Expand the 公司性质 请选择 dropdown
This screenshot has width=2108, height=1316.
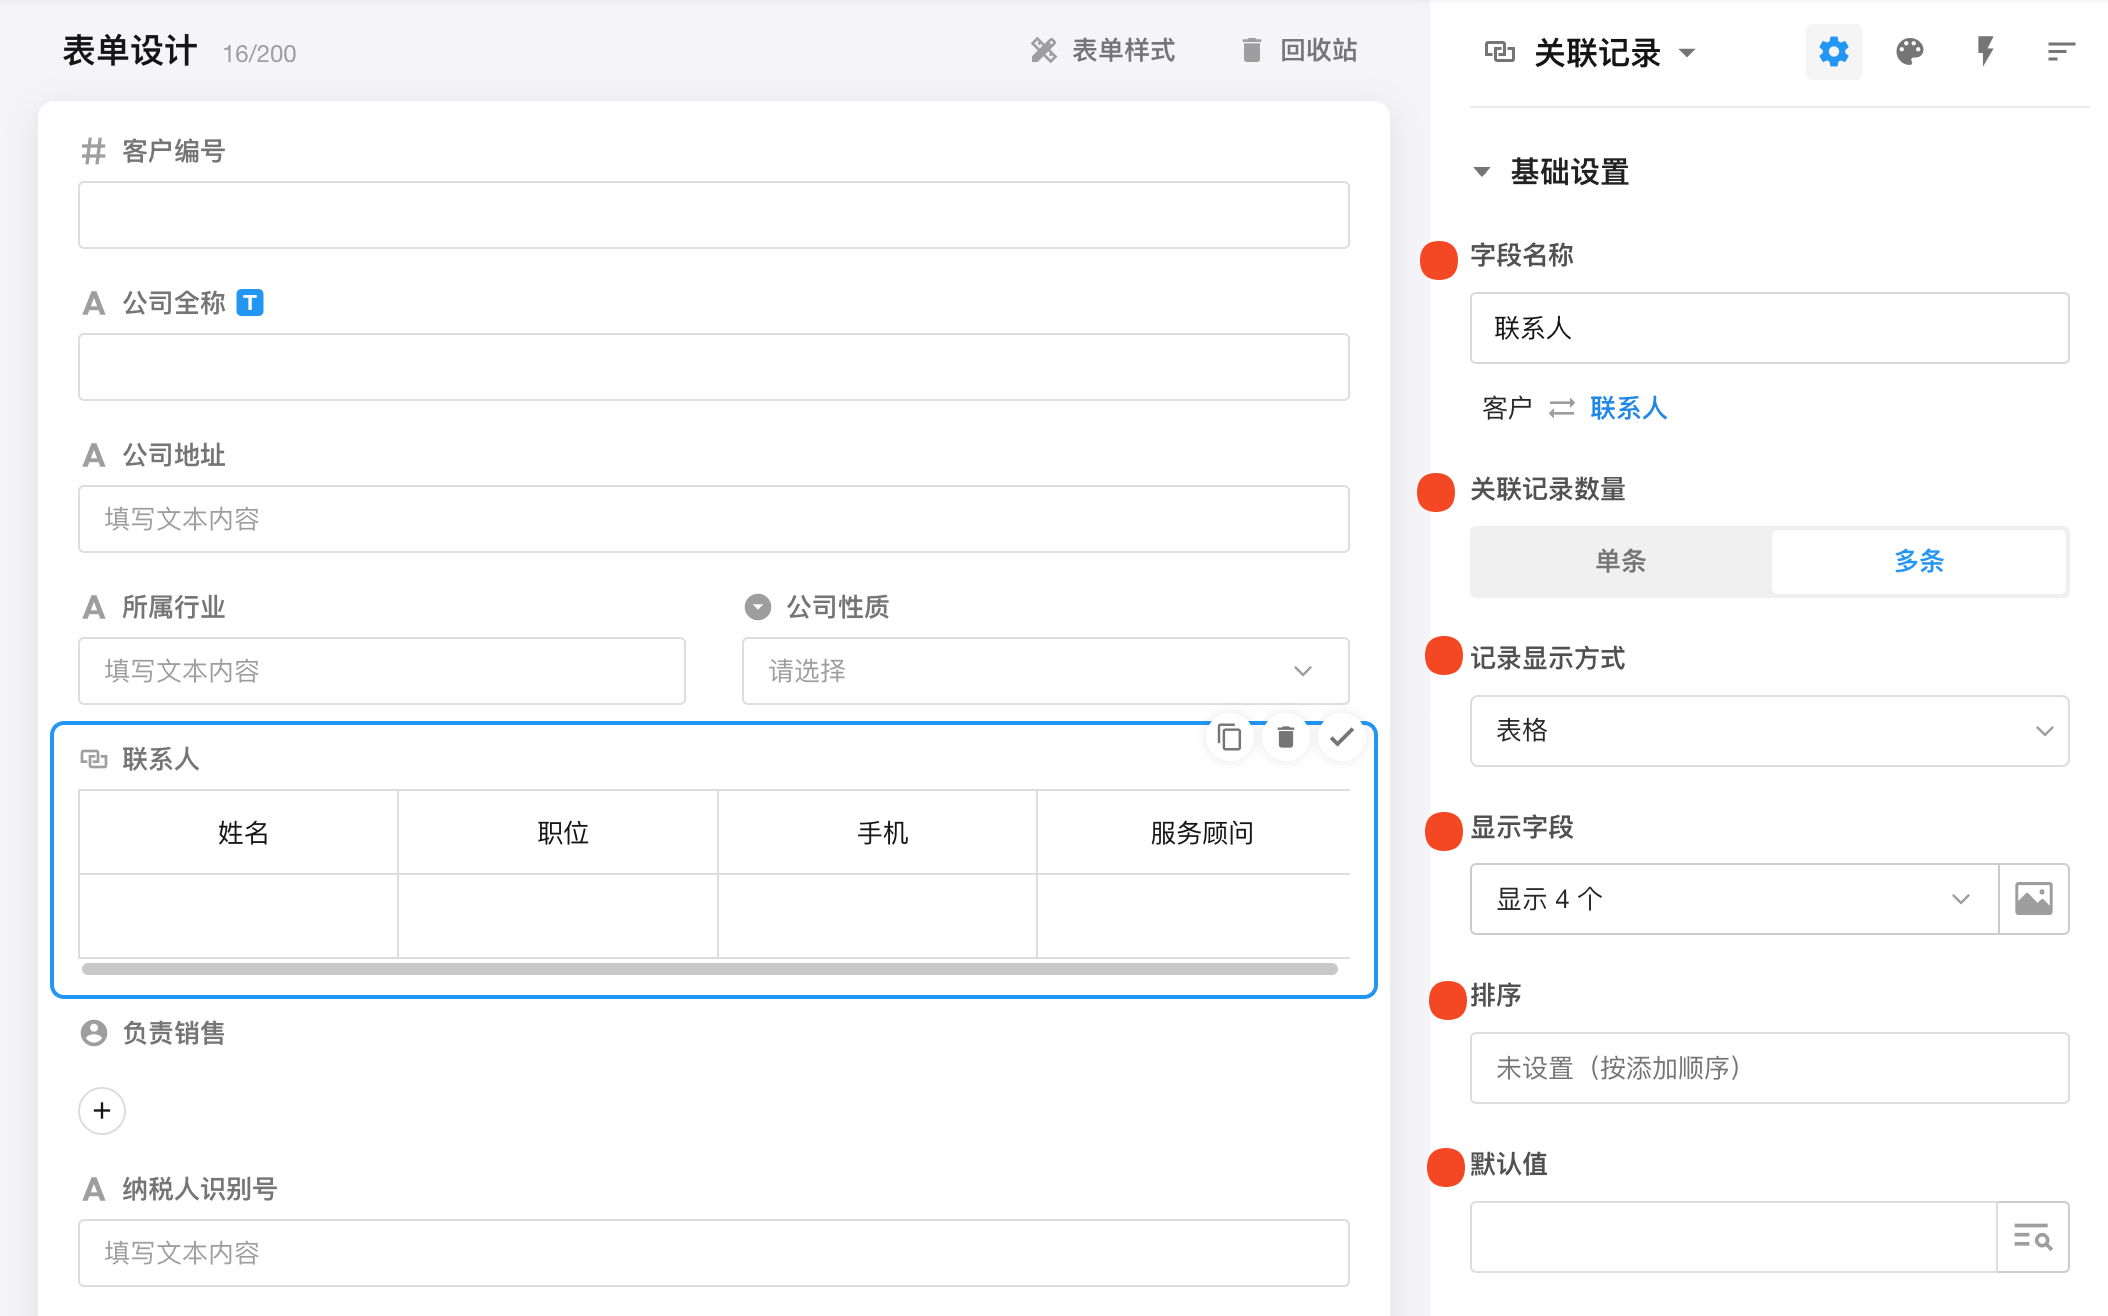coord(1044,671)
